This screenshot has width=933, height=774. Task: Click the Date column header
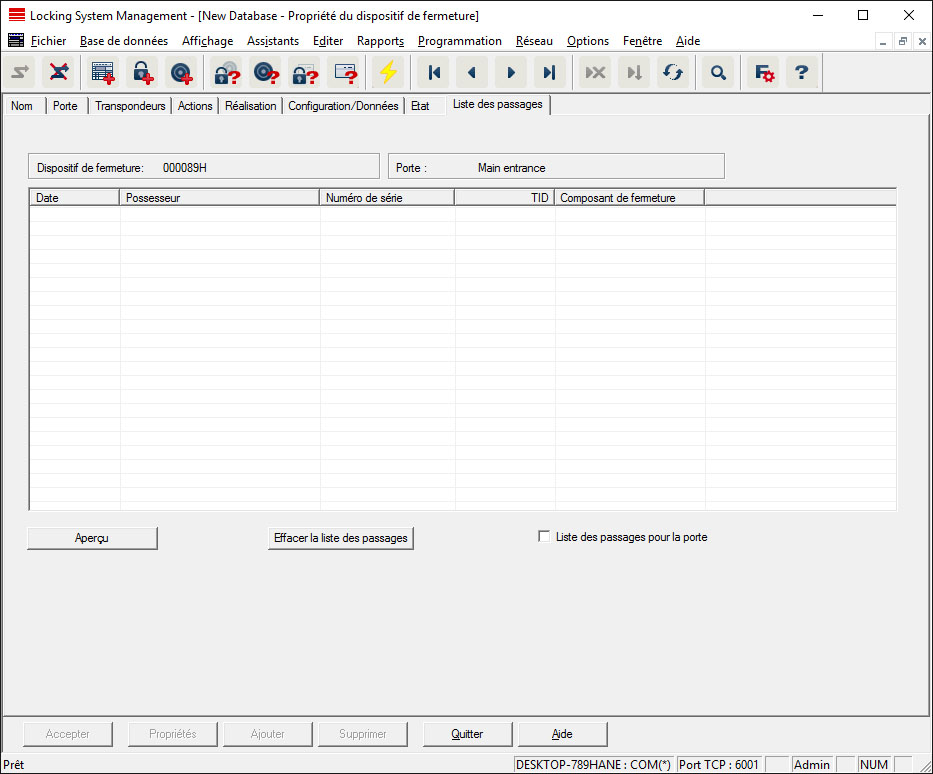pos(74,198)
